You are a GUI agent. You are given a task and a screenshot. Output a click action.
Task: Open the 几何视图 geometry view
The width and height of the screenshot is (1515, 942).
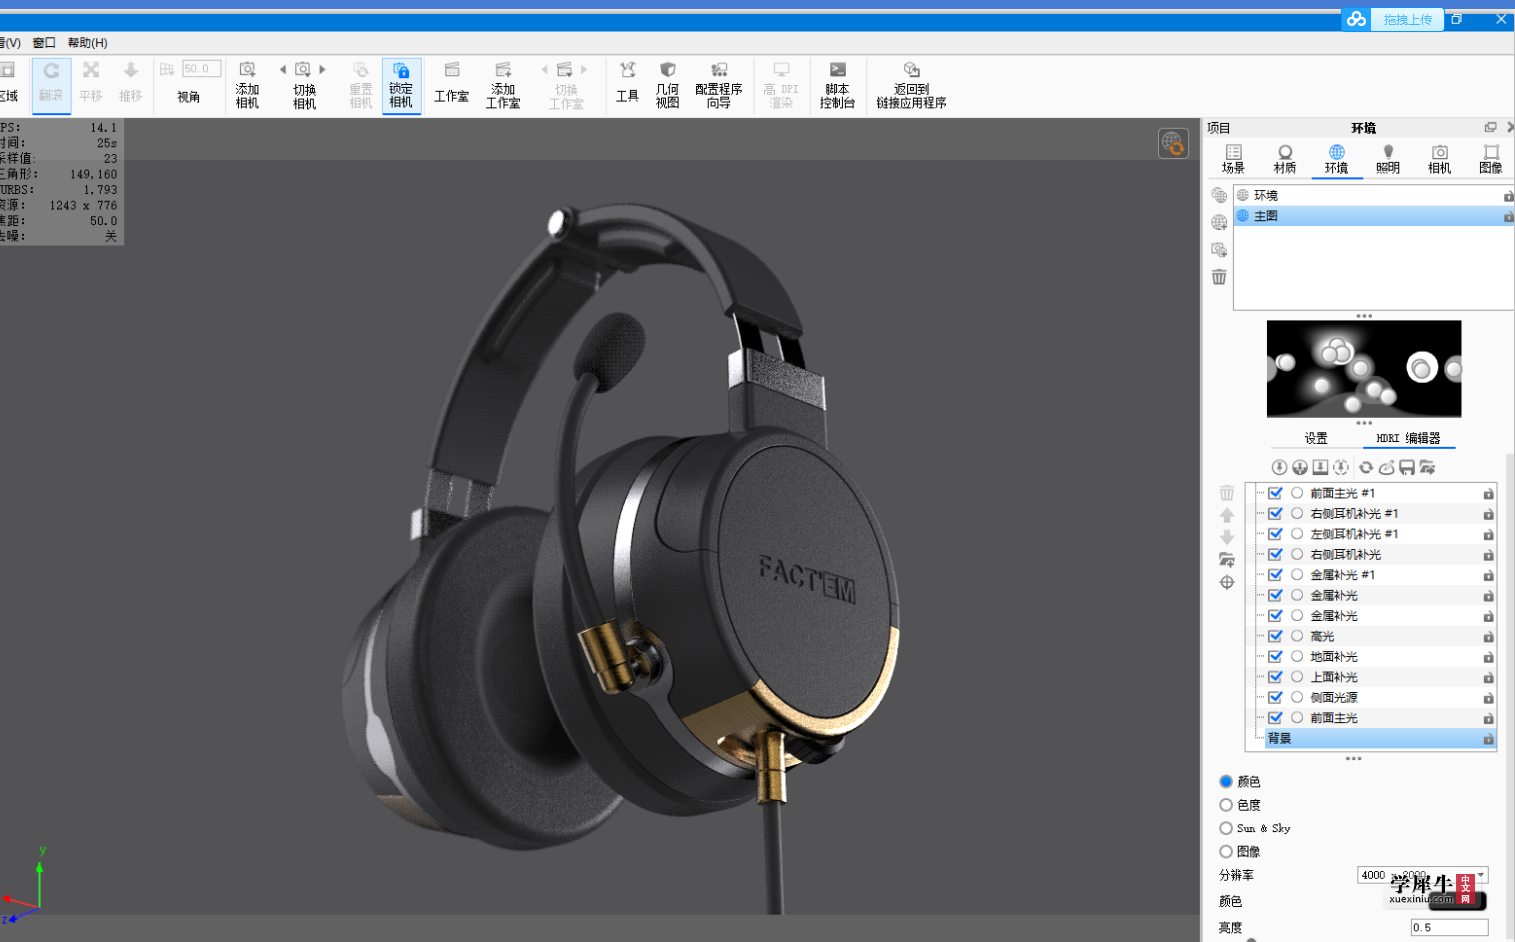pos(668,84)
